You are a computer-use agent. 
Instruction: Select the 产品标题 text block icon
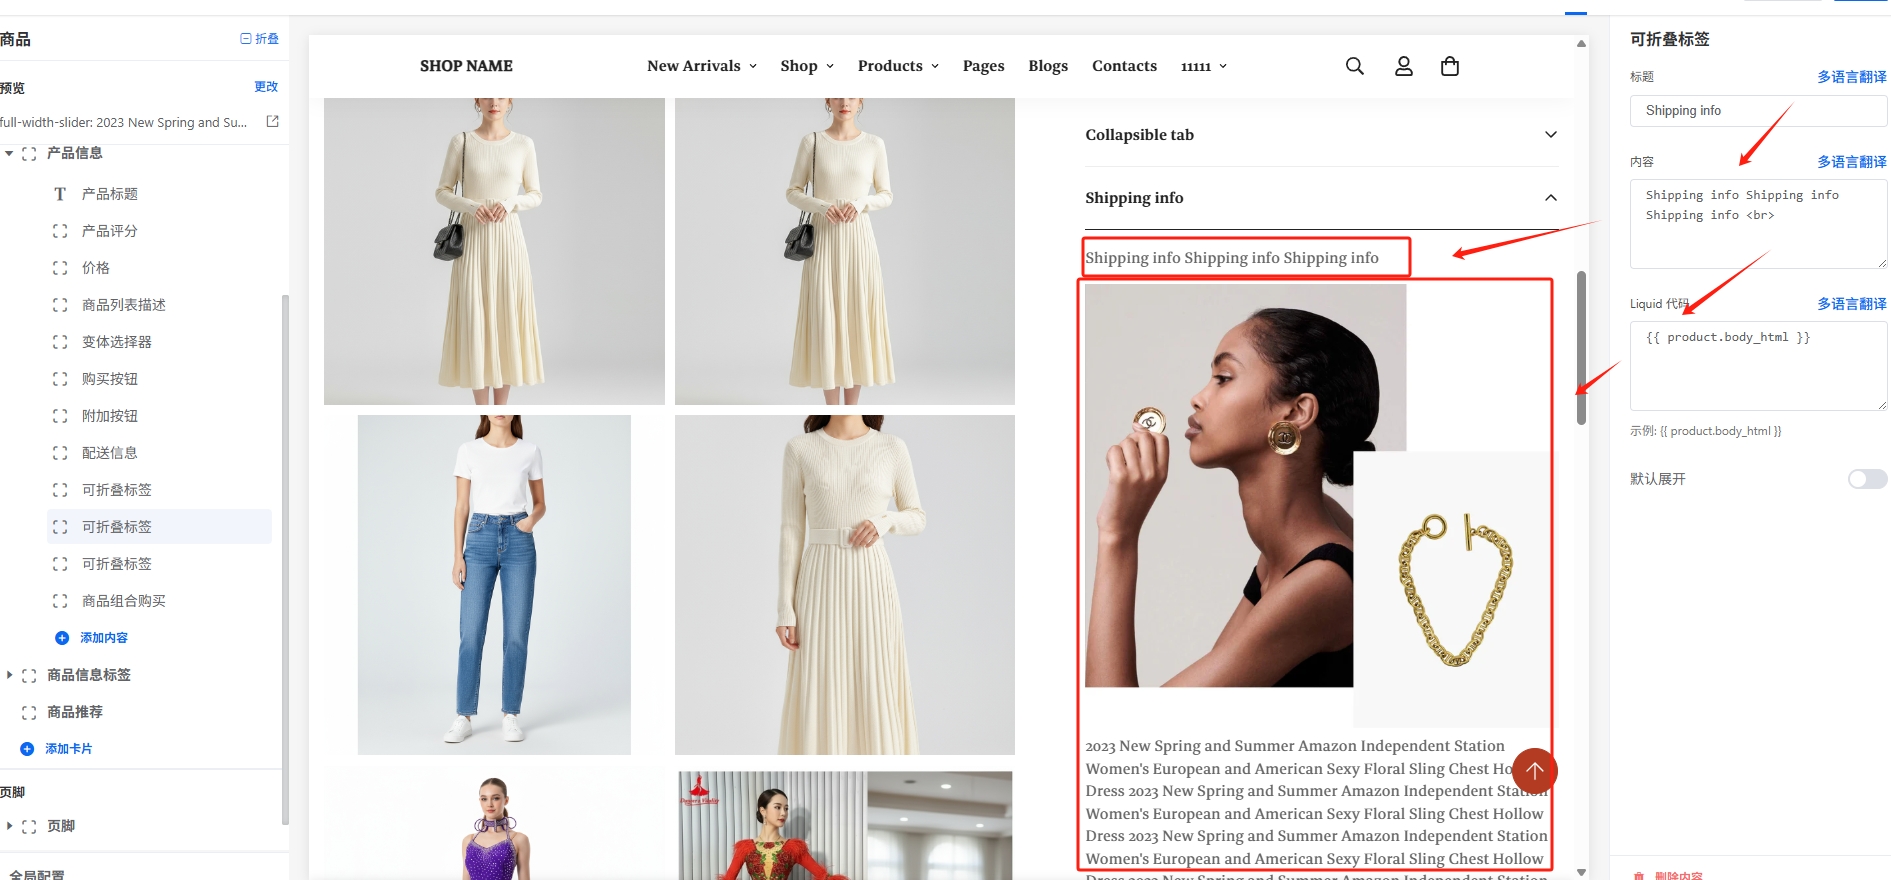point(60,194)
